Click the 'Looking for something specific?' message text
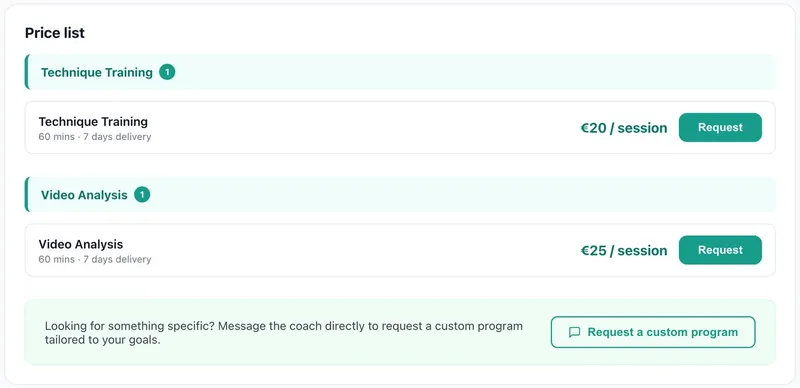This screenshot has height=388, width=800. (284, 332)
